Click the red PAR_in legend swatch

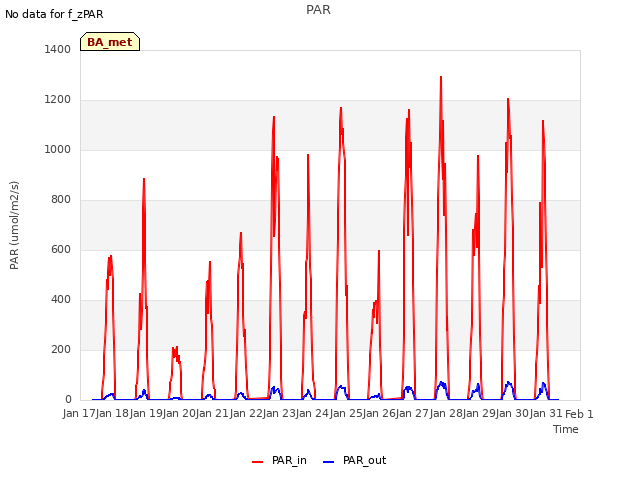coord(258,462)
